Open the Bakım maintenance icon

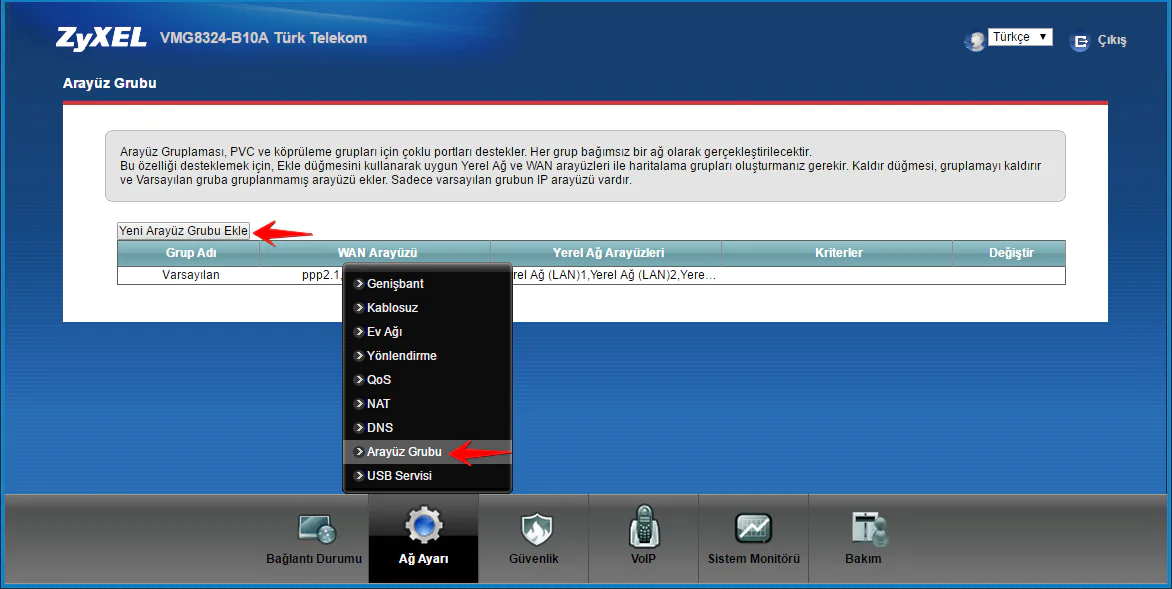tap(863, 530)
